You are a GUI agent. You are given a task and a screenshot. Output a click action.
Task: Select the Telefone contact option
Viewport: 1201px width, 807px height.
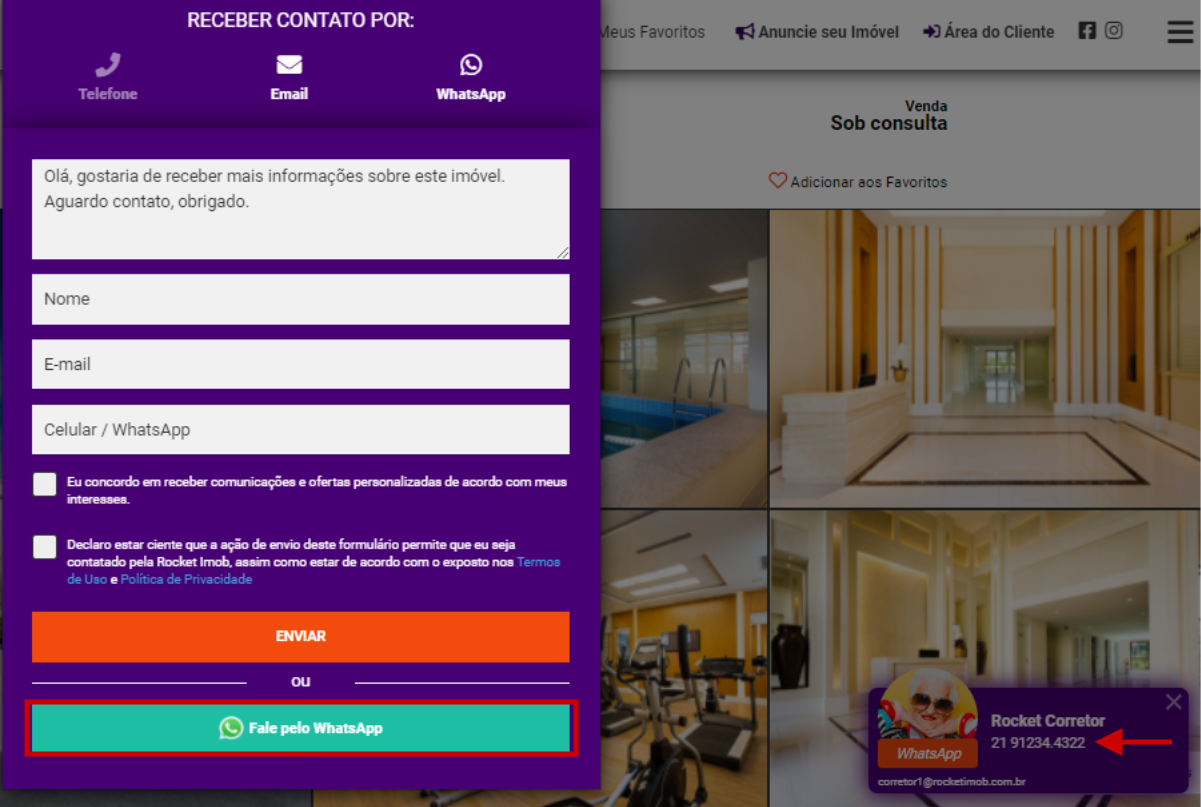pos(108,78)
